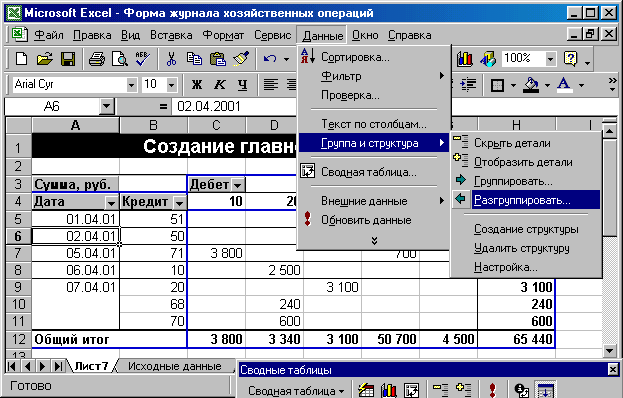Choose Сортировка... from Данные menu
Viewport: 623px width, 398px height.
374,57
